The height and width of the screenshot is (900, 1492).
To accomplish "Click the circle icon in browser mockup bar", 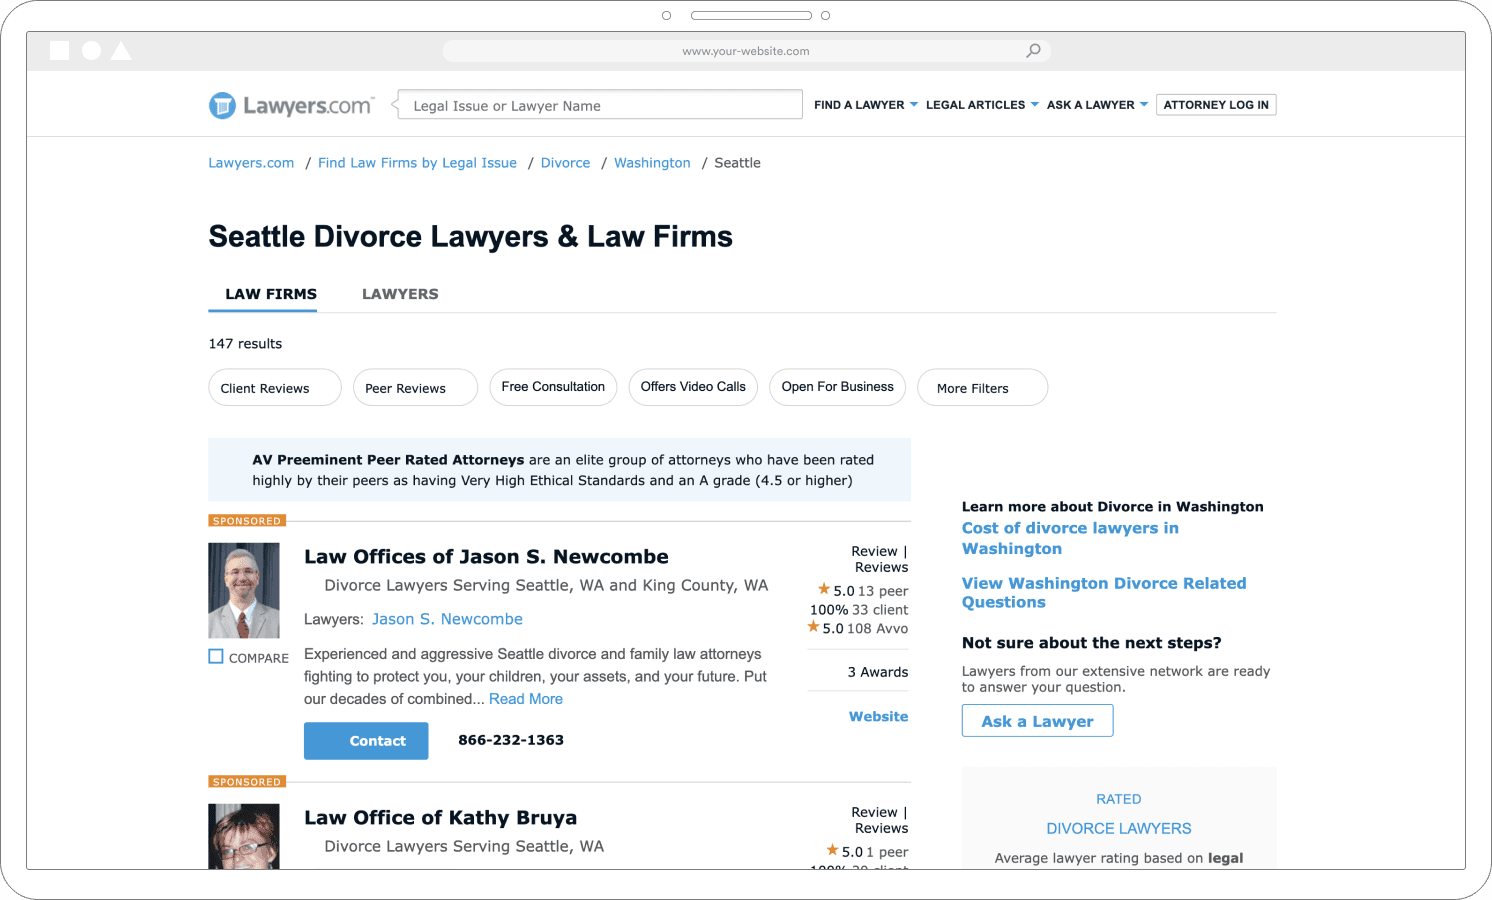I will (91, 50).
